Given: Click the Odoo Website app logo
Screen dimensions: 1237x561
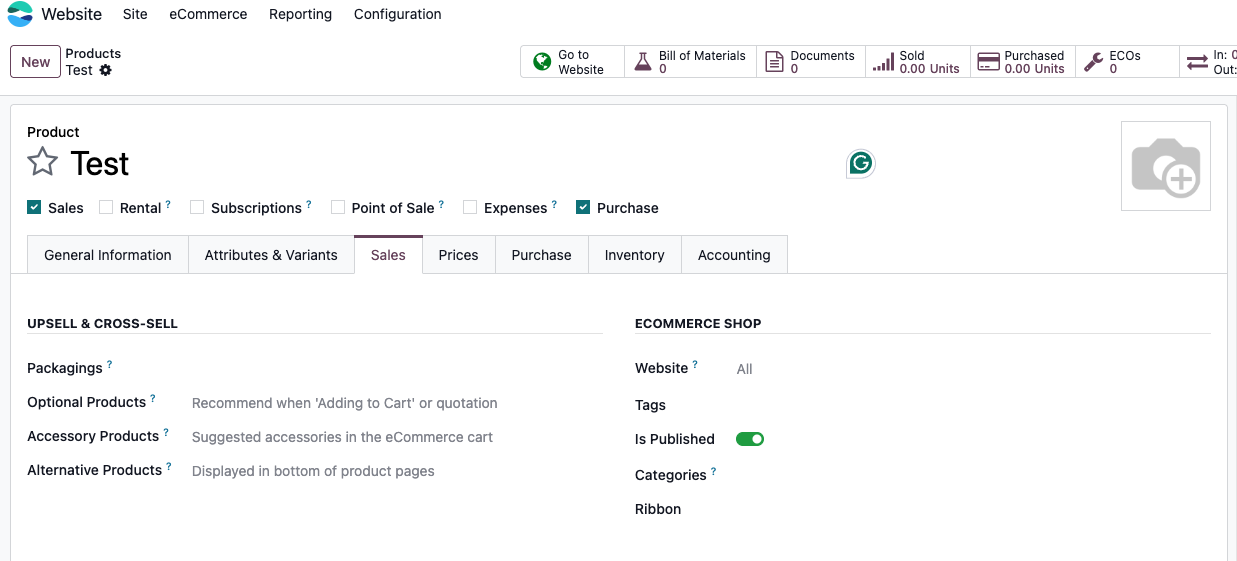Looking at the screenshot, I should point(20,14).
